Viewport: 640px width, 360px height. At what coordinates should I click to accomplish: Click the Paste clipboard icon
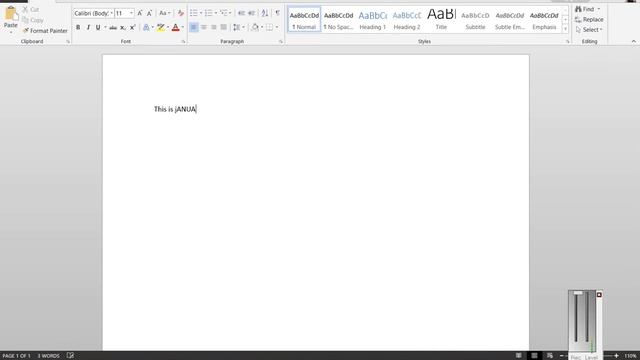(11, 14)
